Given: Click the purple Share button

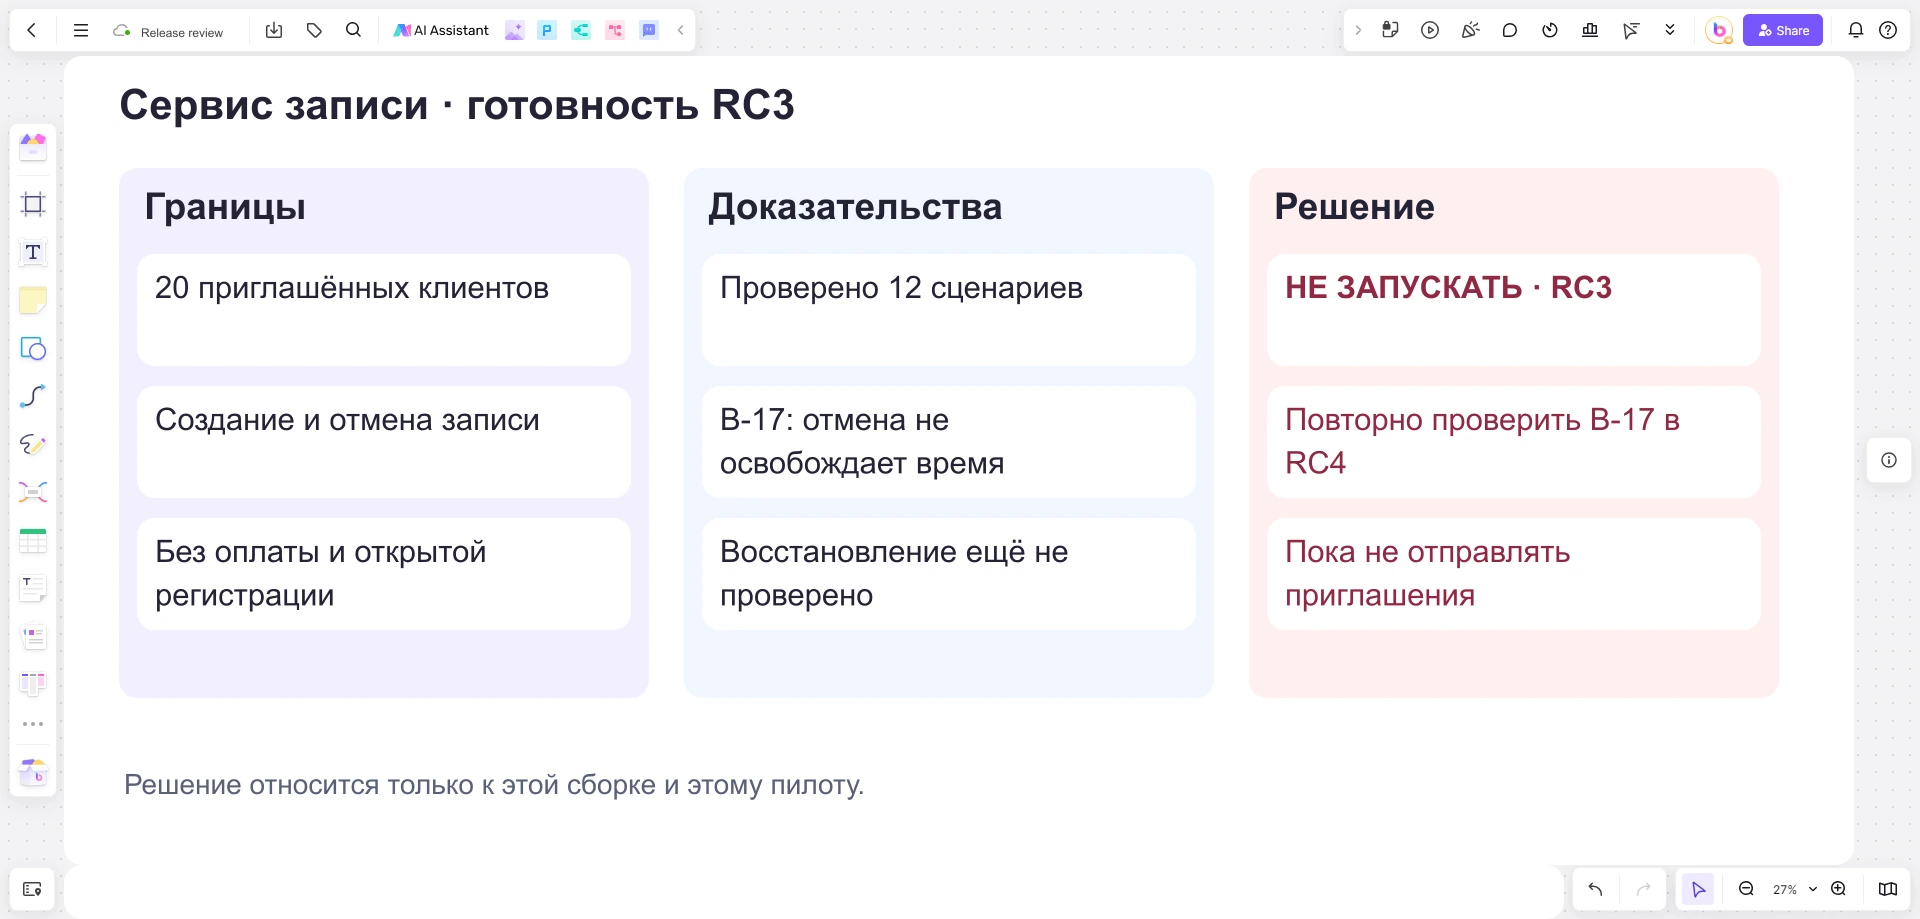Looking at the screenshot, I should [1783, 30].
